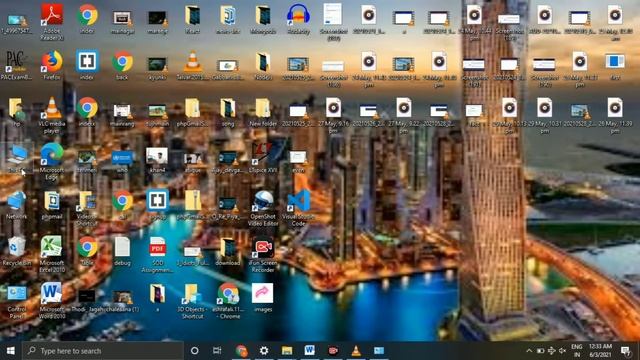Open VLC media player shortcut
Image resolution: width=640 pixels, height=360 pixels.
click(x=52, y=115)
